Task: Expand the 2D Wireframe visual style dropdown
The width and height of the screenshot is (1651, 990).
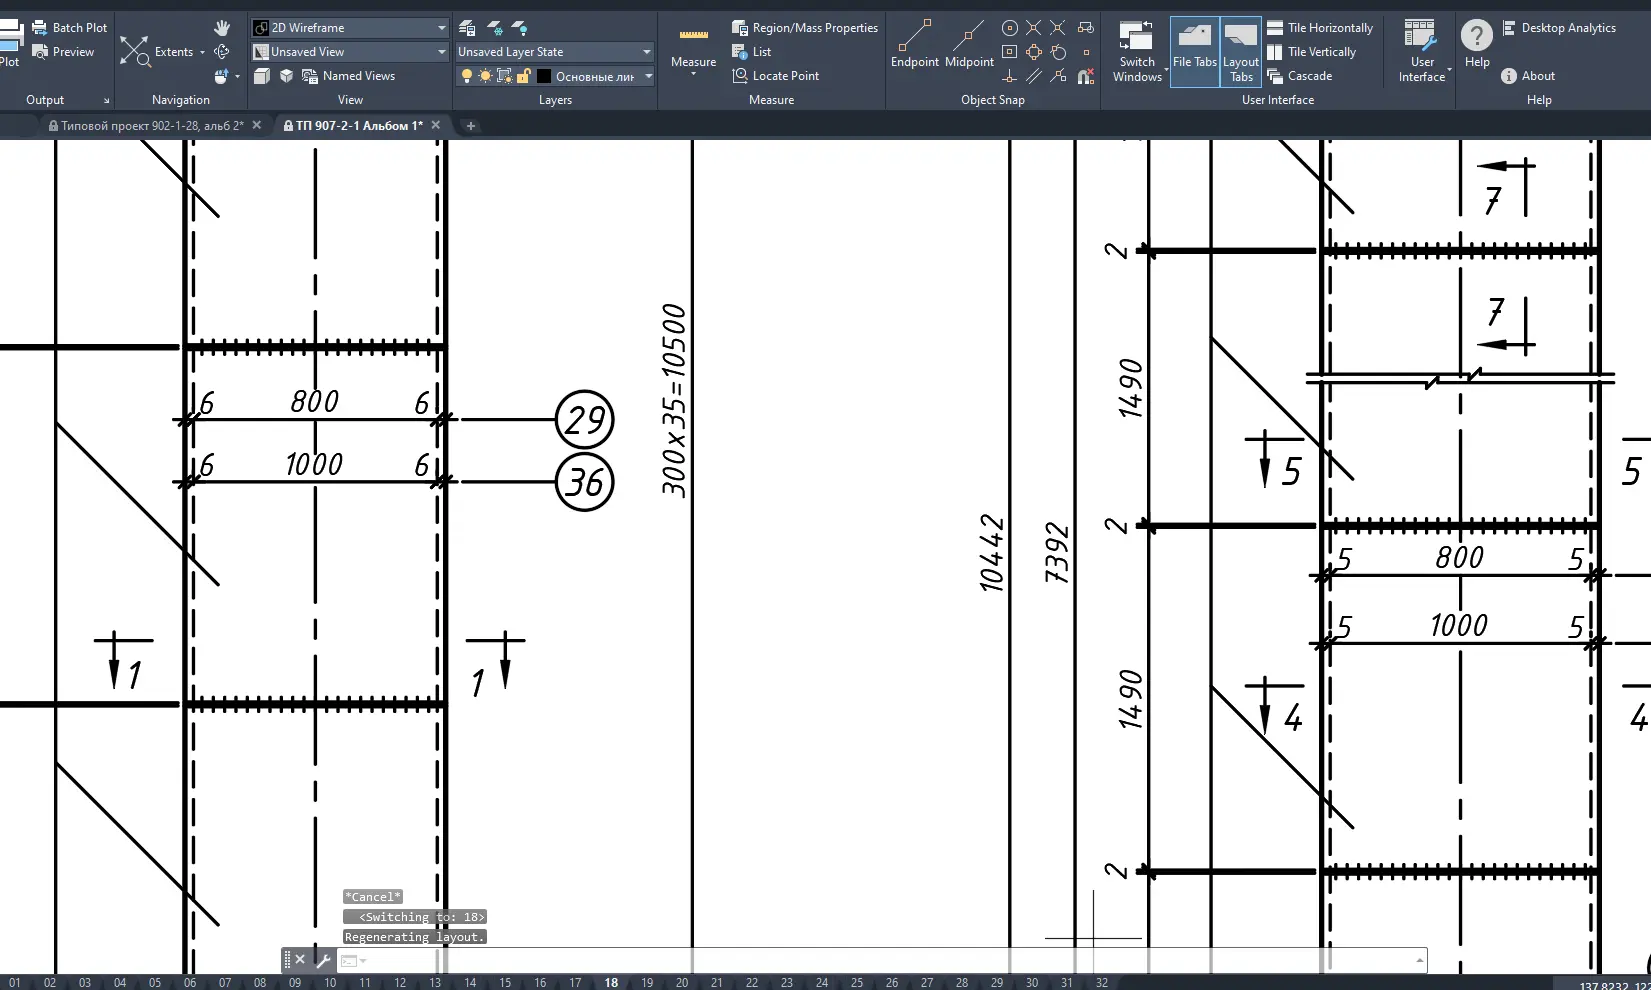Action: pos(441,28)
